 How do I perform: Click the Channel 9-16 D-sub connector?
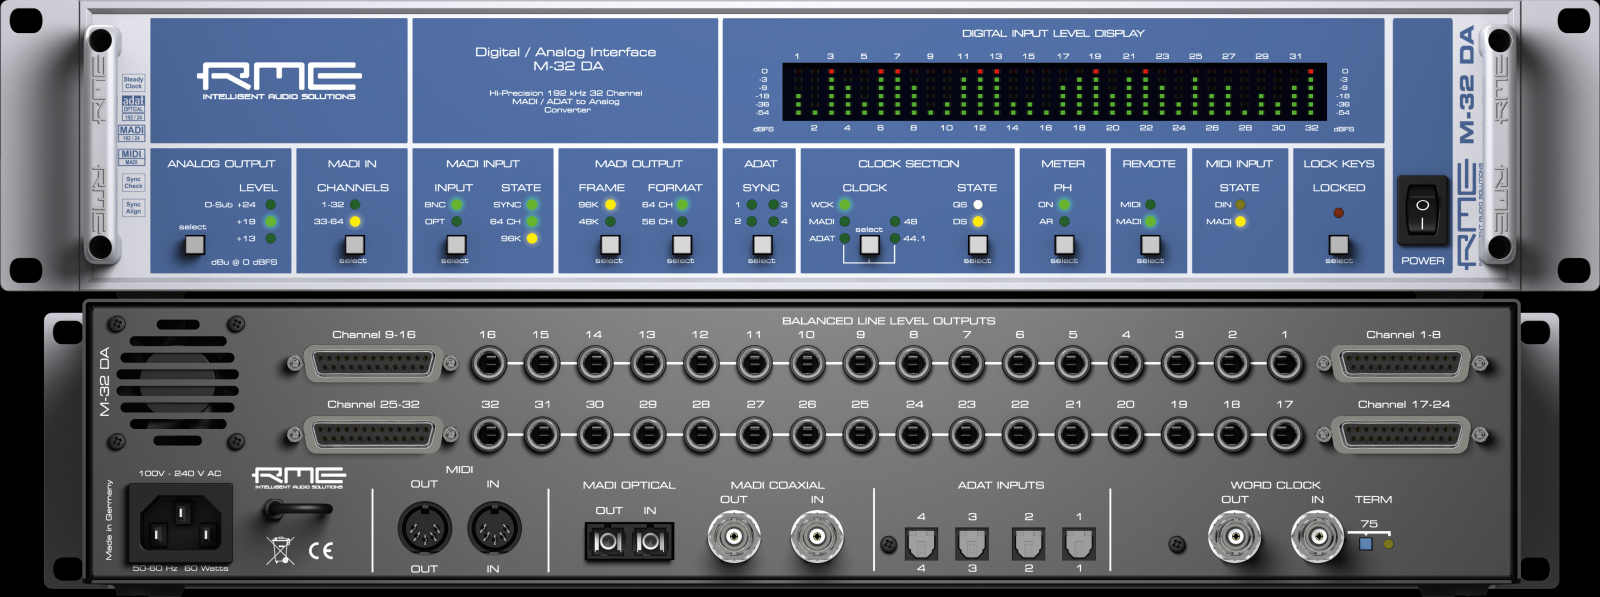(x=373, y=363)
